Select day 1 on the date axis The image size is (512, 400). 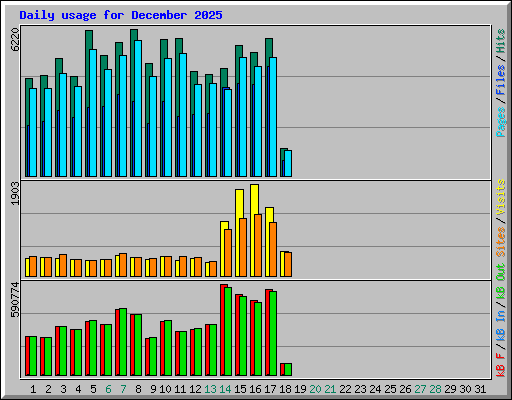coord(33,389)
